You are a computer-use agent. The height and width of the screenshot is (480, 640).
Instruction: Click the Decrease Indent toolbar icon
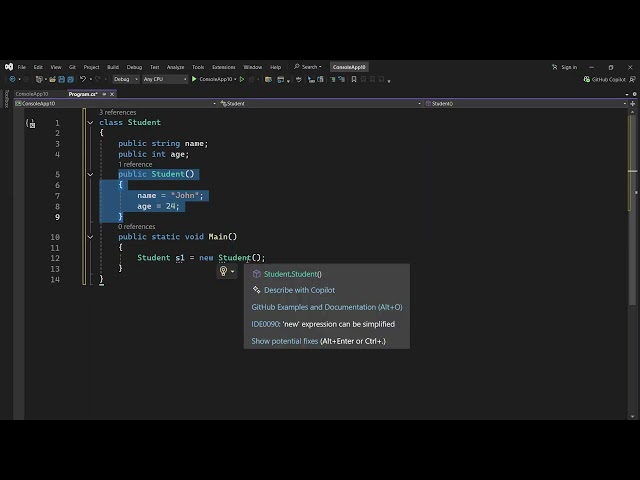311,79
